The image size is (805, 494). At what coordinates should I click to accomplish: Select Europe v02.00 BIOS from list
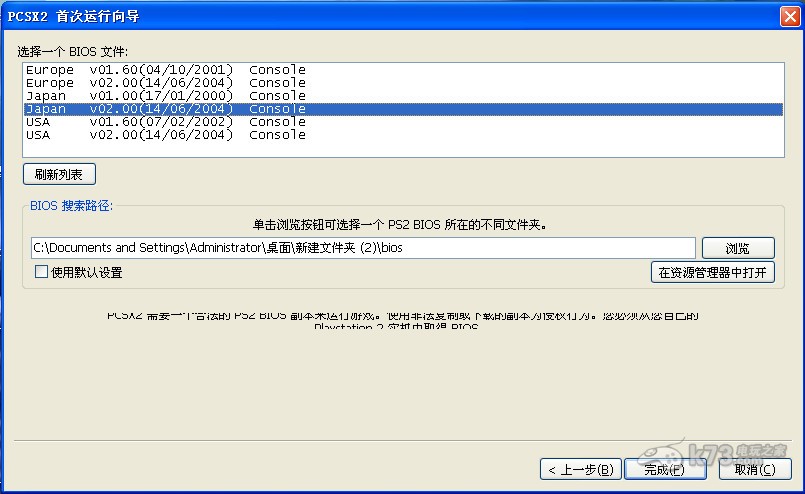pos(165,83)
